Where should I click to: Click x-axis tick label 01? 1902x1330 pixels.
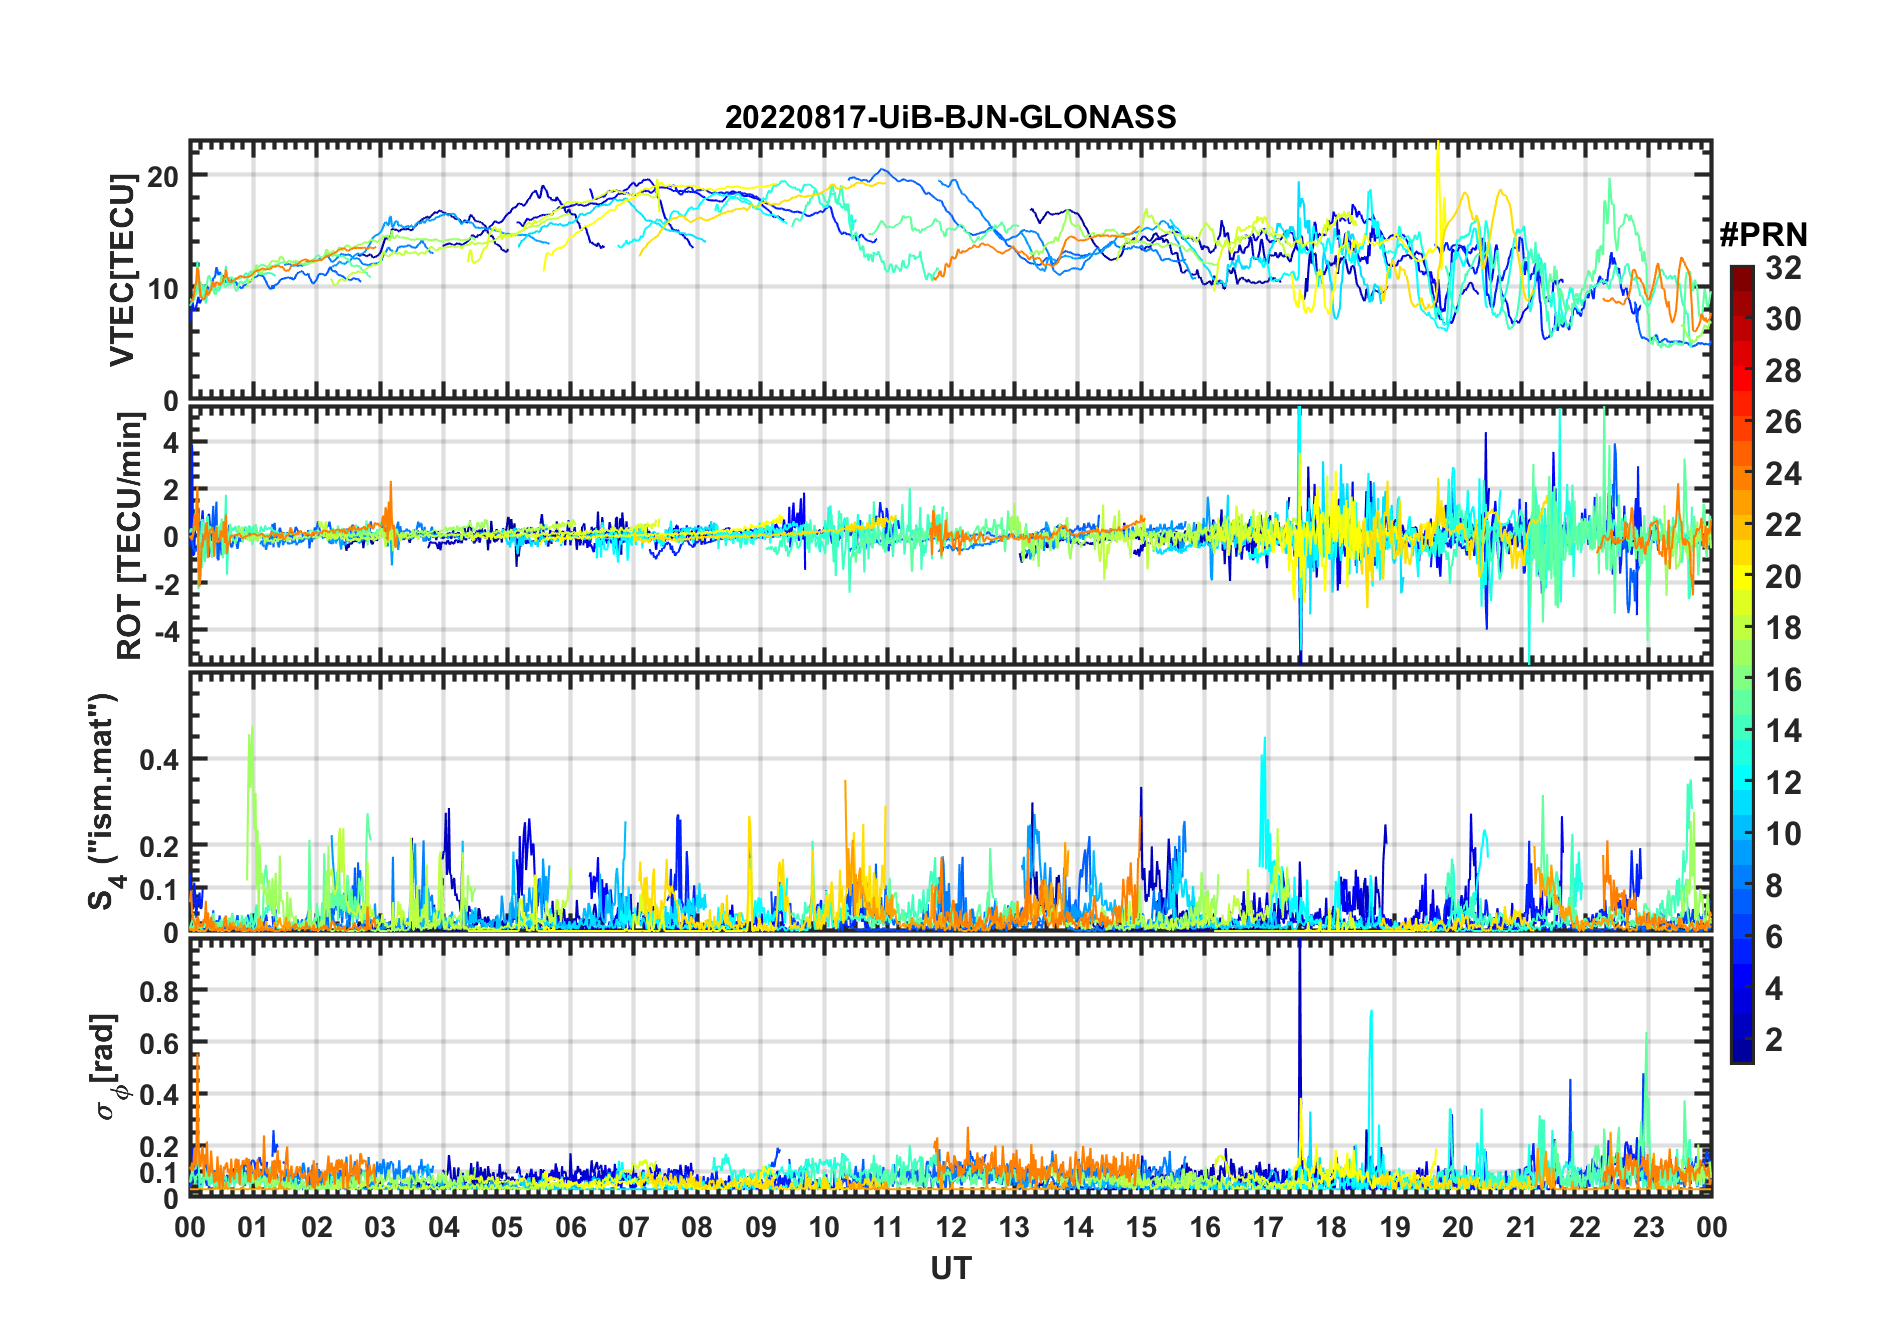point(253,1227)
